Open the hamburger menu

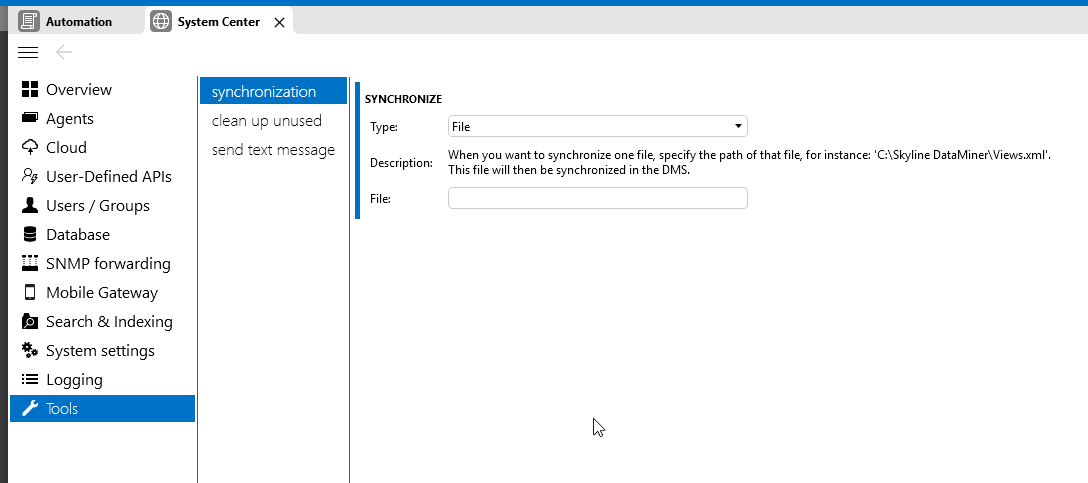[28, 52]
